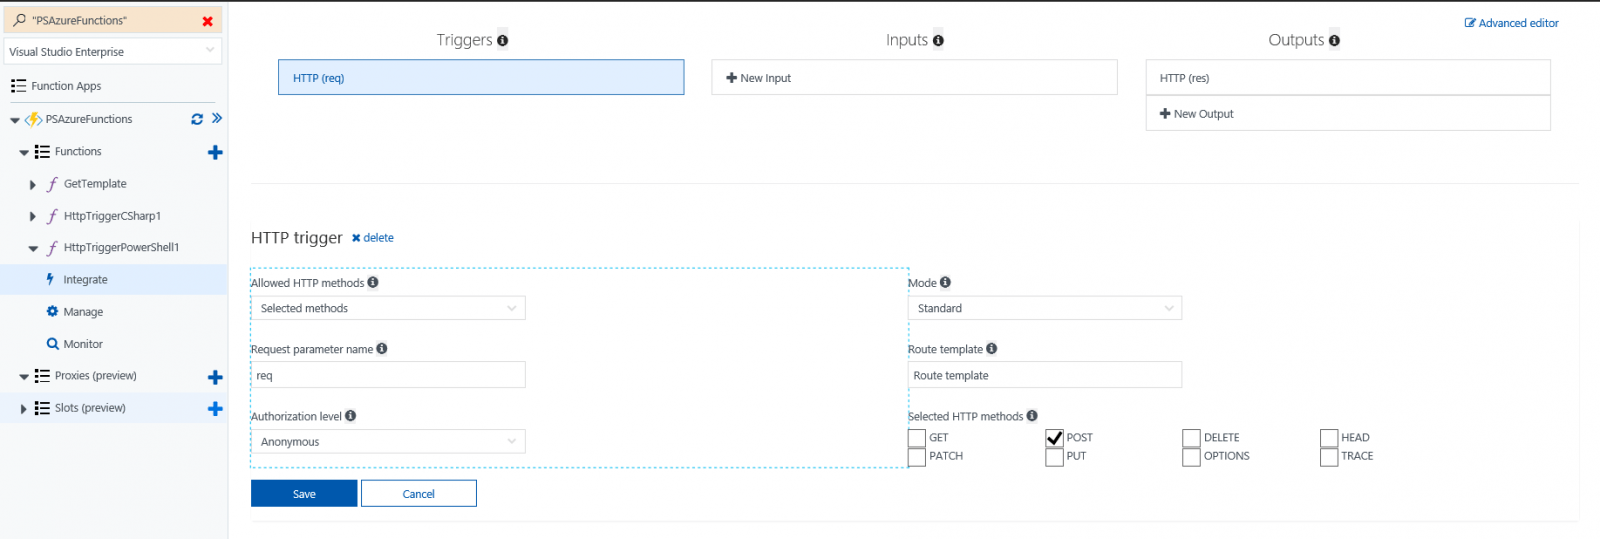Show info for Route template
This screenshot has height=539, width=1600.
click(991, 348)
